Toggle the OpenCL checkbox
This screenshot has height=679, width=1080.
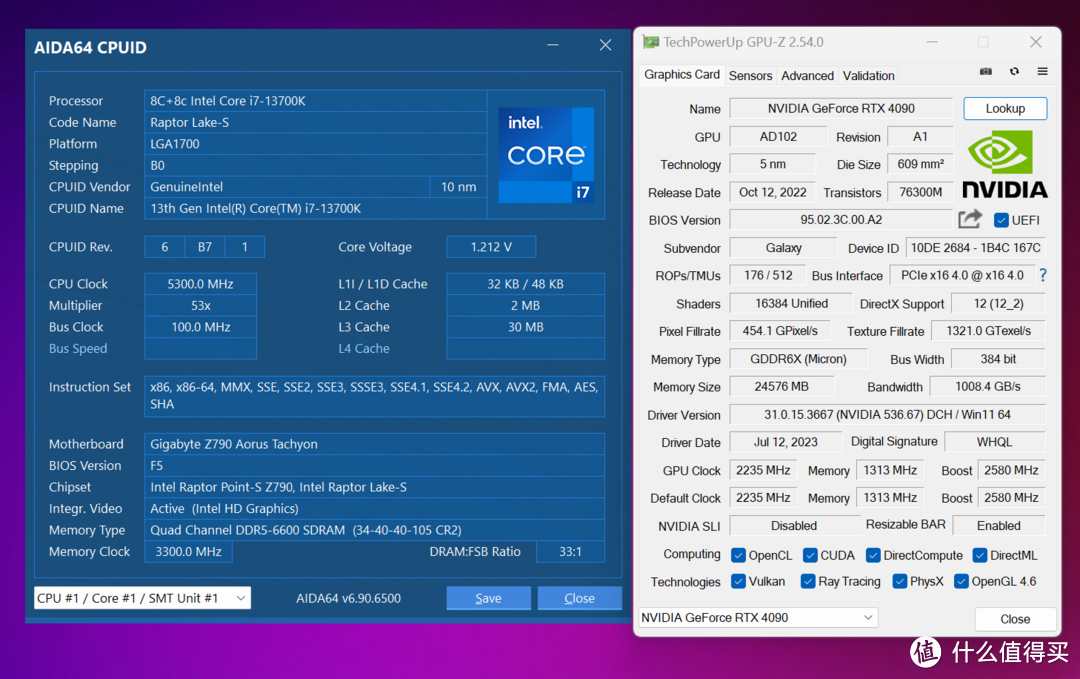coord(738,555)
